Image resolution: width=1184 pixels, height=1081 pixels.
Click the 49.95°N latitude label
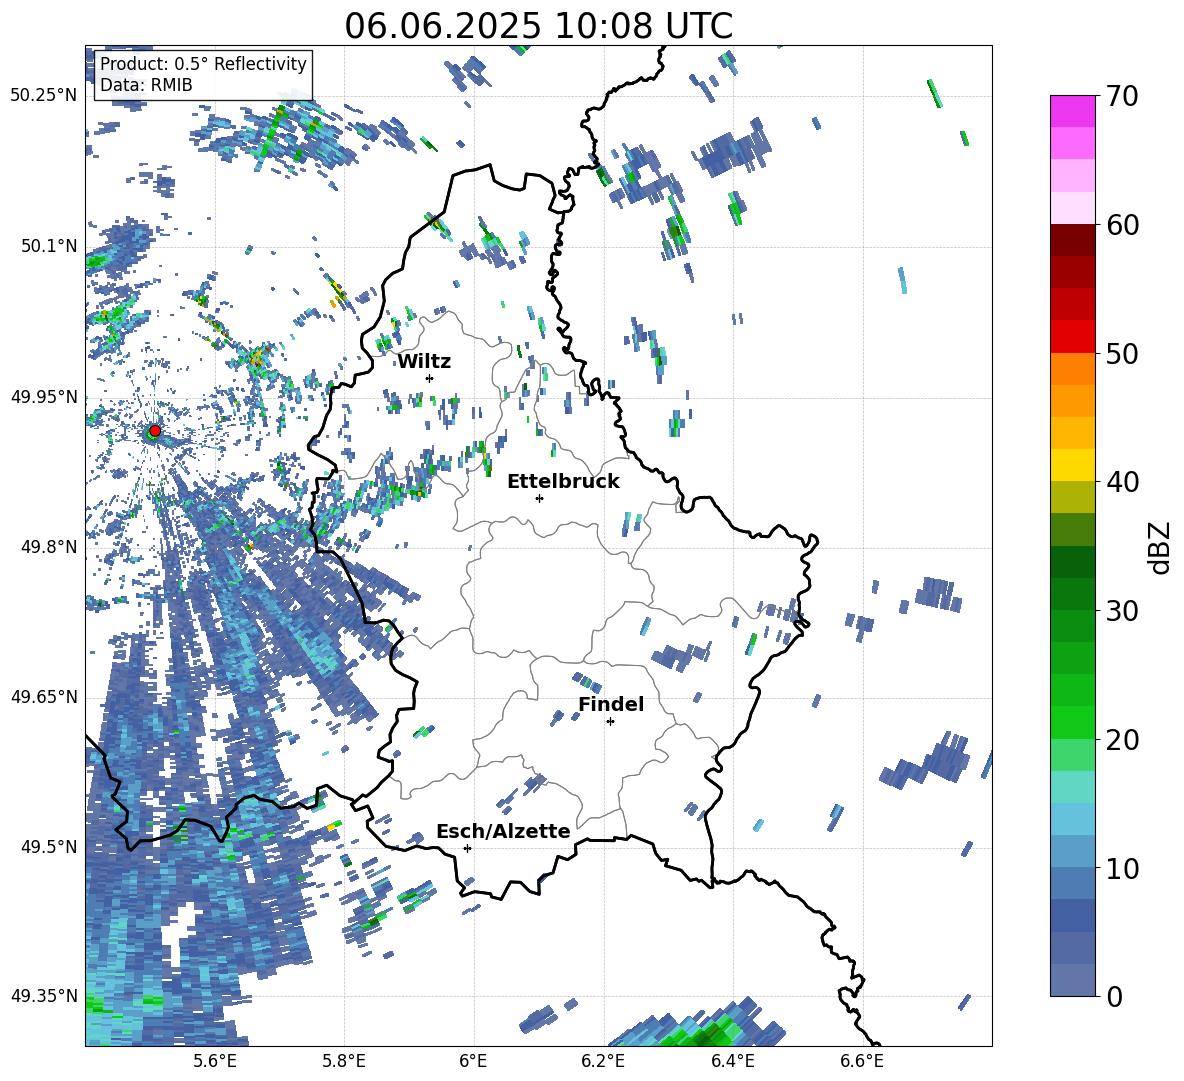[x=44, y=396]
